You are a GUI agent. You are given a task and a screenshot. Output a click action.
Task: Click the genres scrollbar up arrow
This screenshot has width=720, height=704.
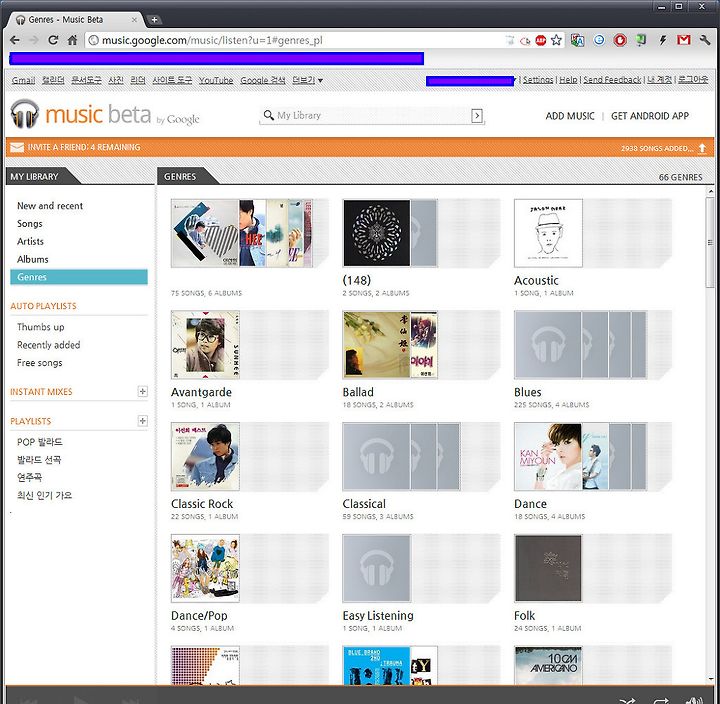710,191
